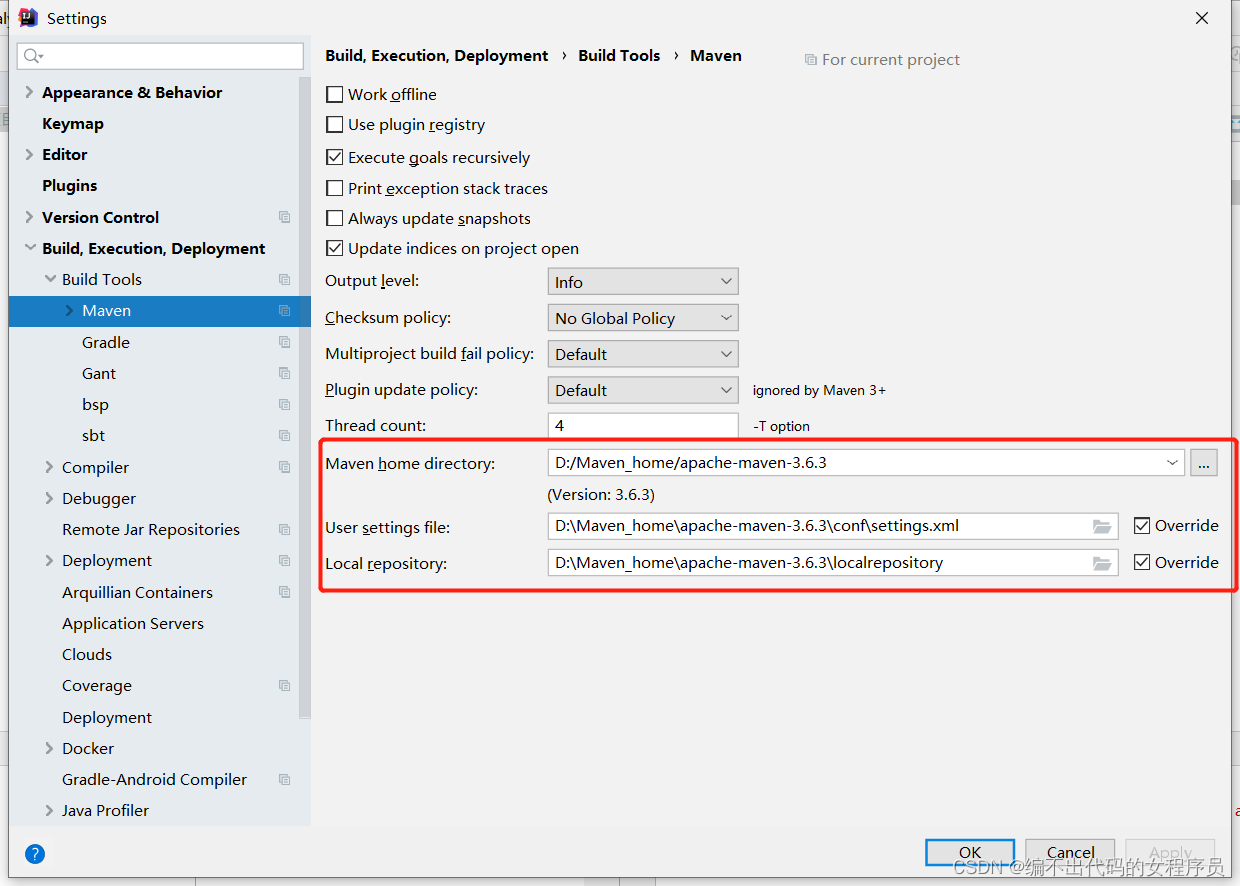This screenshot has width=1240, height=886.
Task: Click Build, Execution, Deployment breadcrumb
Action: pyautogui.click(x=437, y=56)
